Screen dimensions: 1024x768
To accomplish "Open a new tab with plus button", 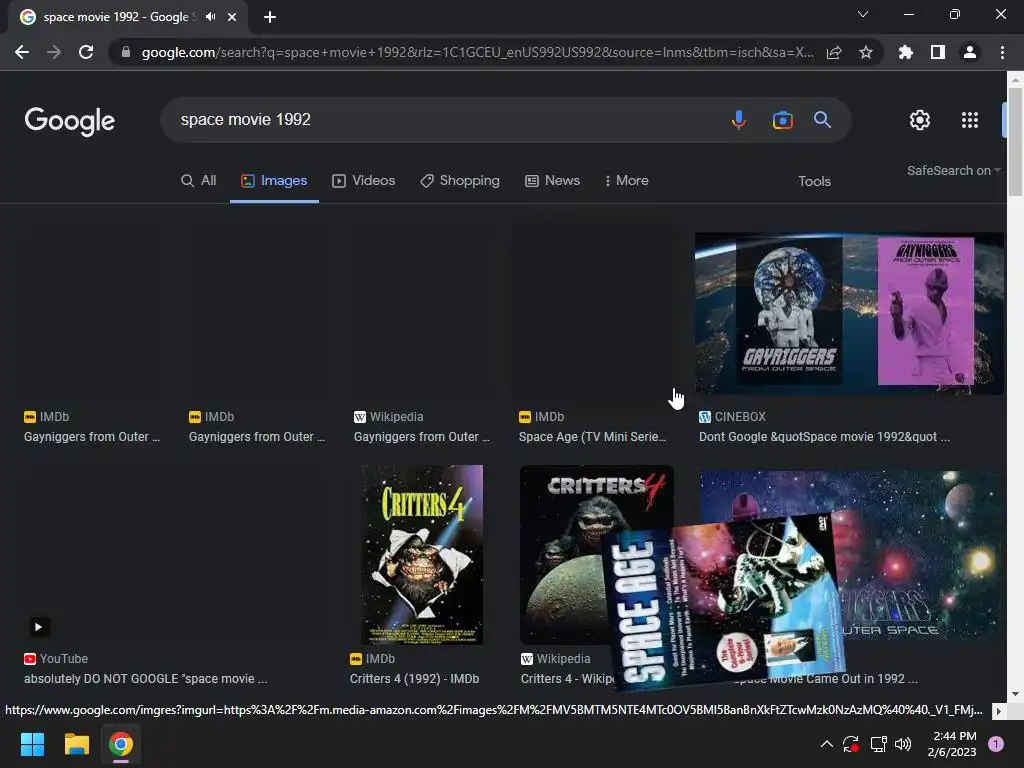I will tap(270, 17).
